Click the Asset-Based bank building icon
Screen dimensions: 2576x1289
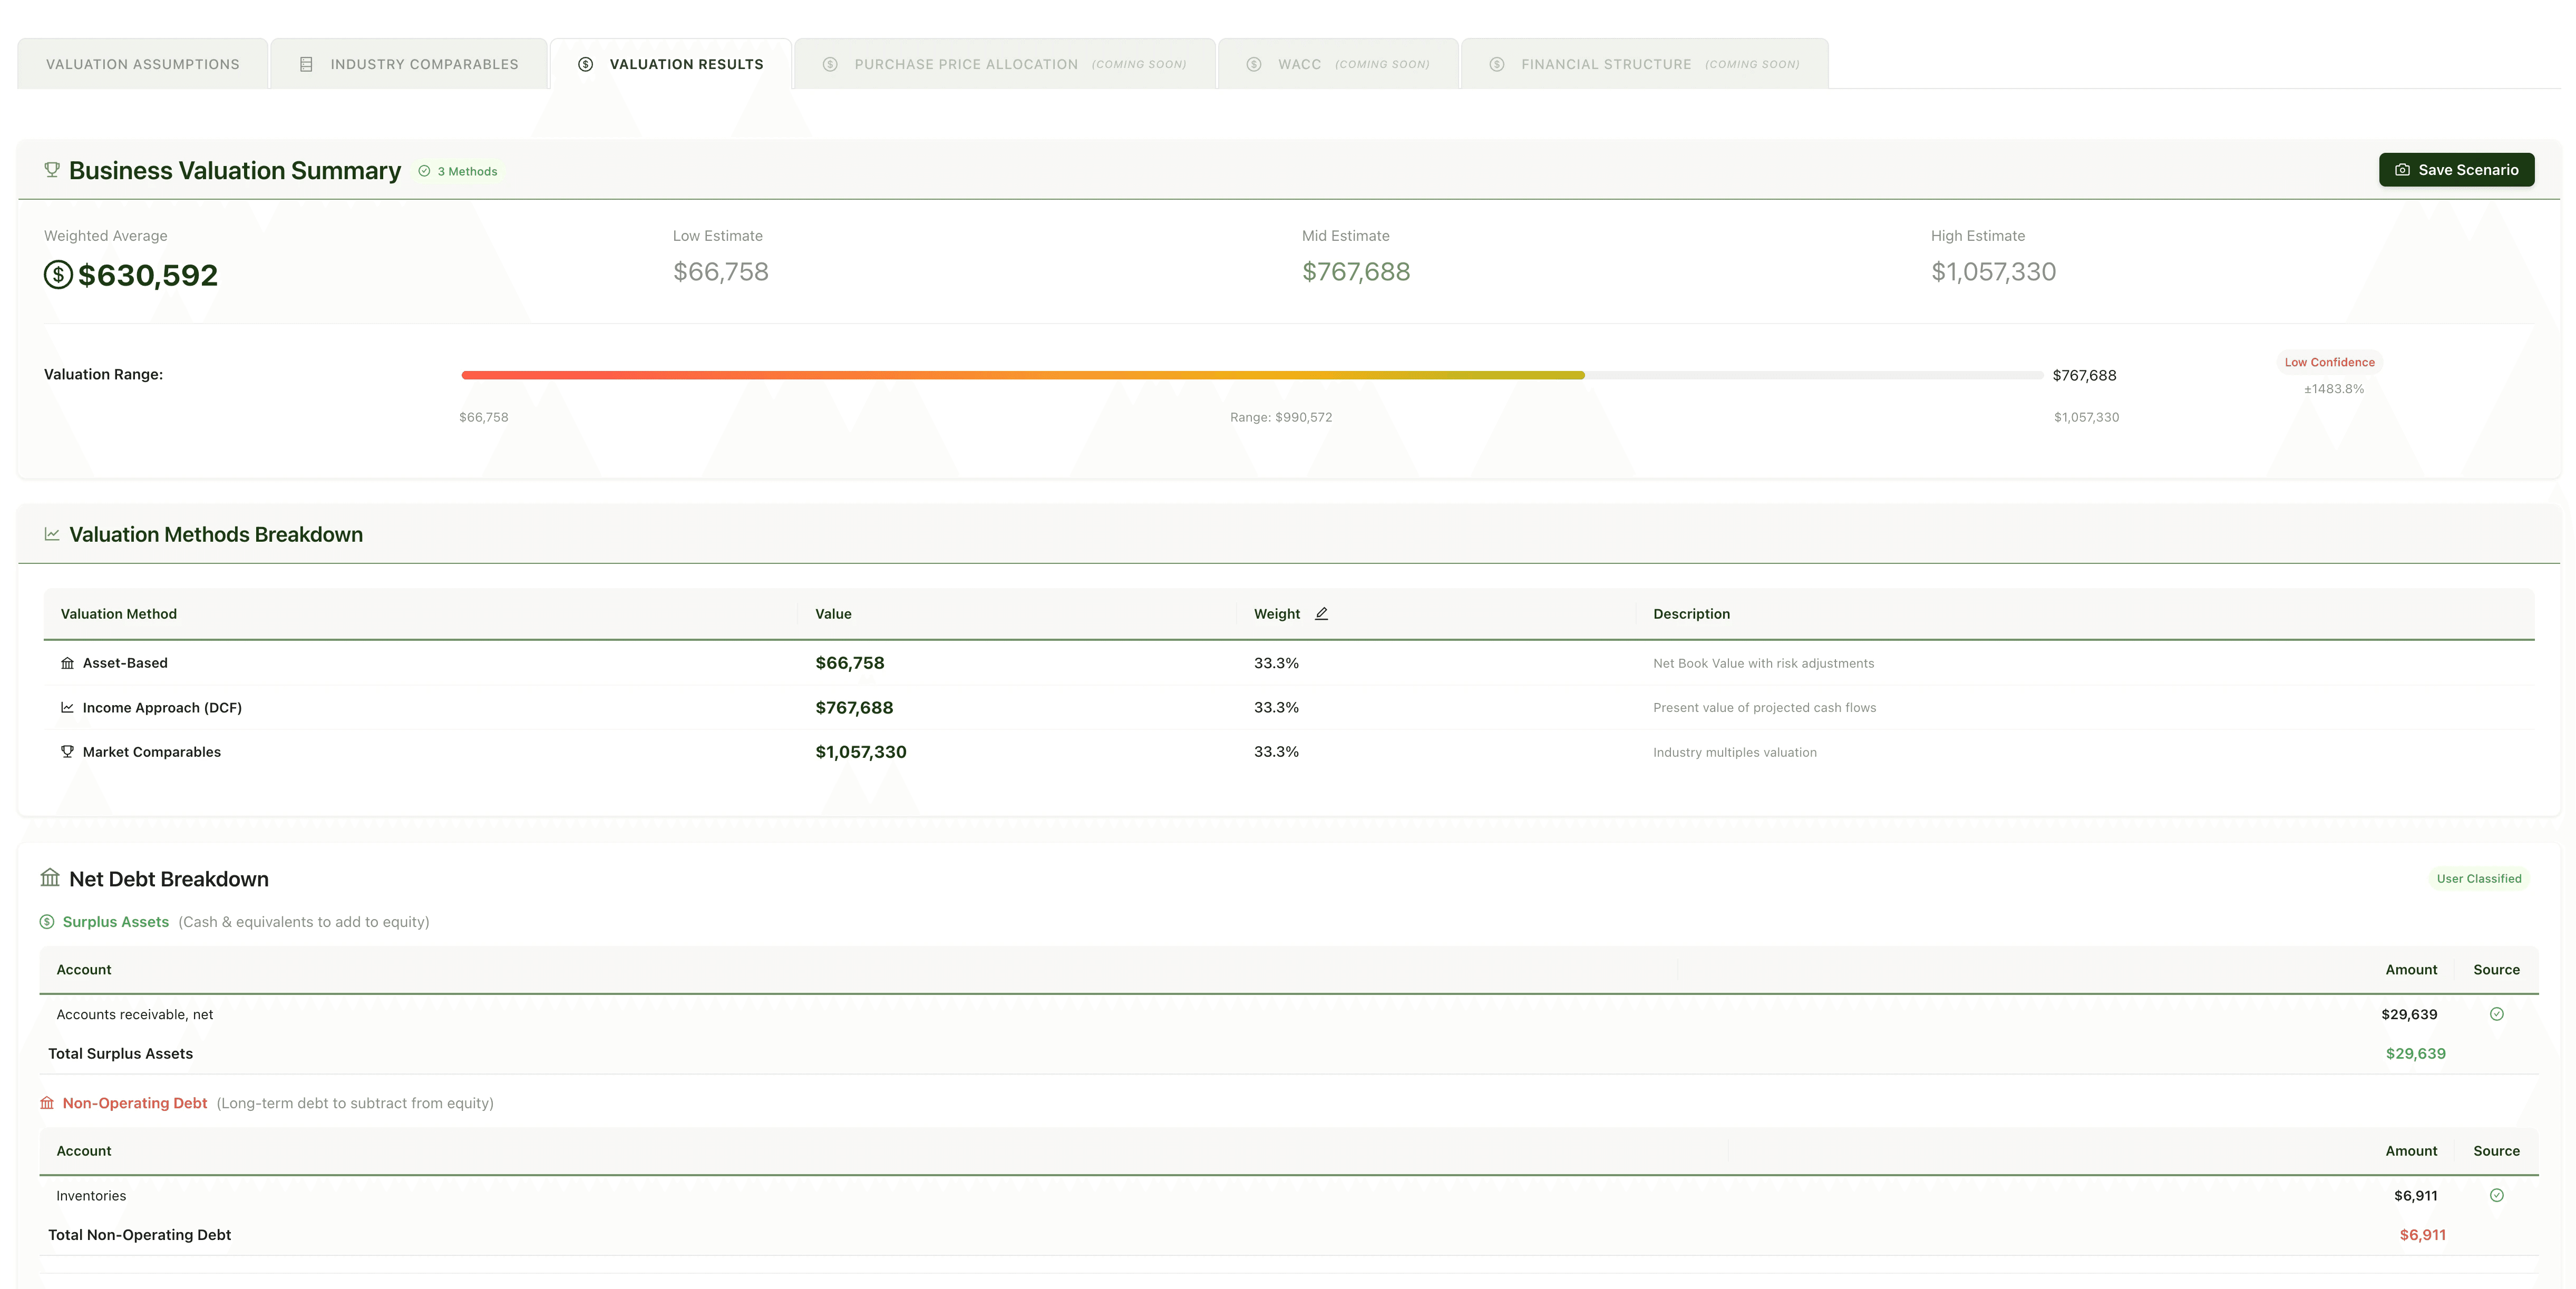(67, 663)
